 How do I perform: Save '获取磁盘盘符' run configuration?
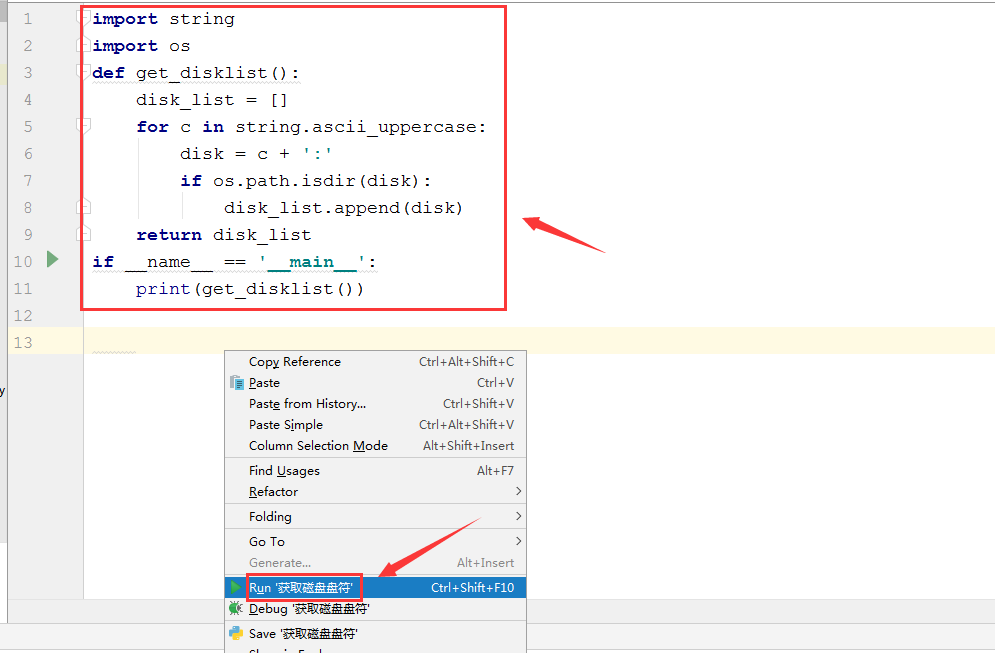tap(375, 633)
